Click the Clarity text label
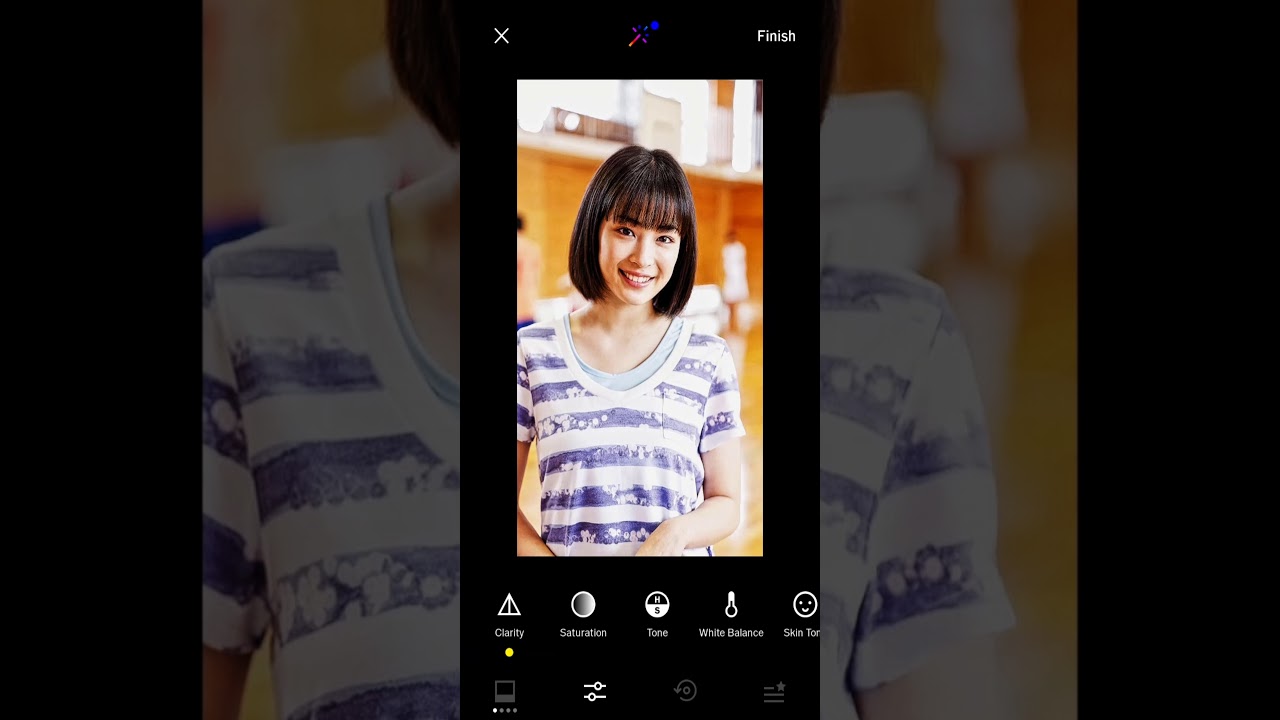The image size is (1280, 720). 509,633
